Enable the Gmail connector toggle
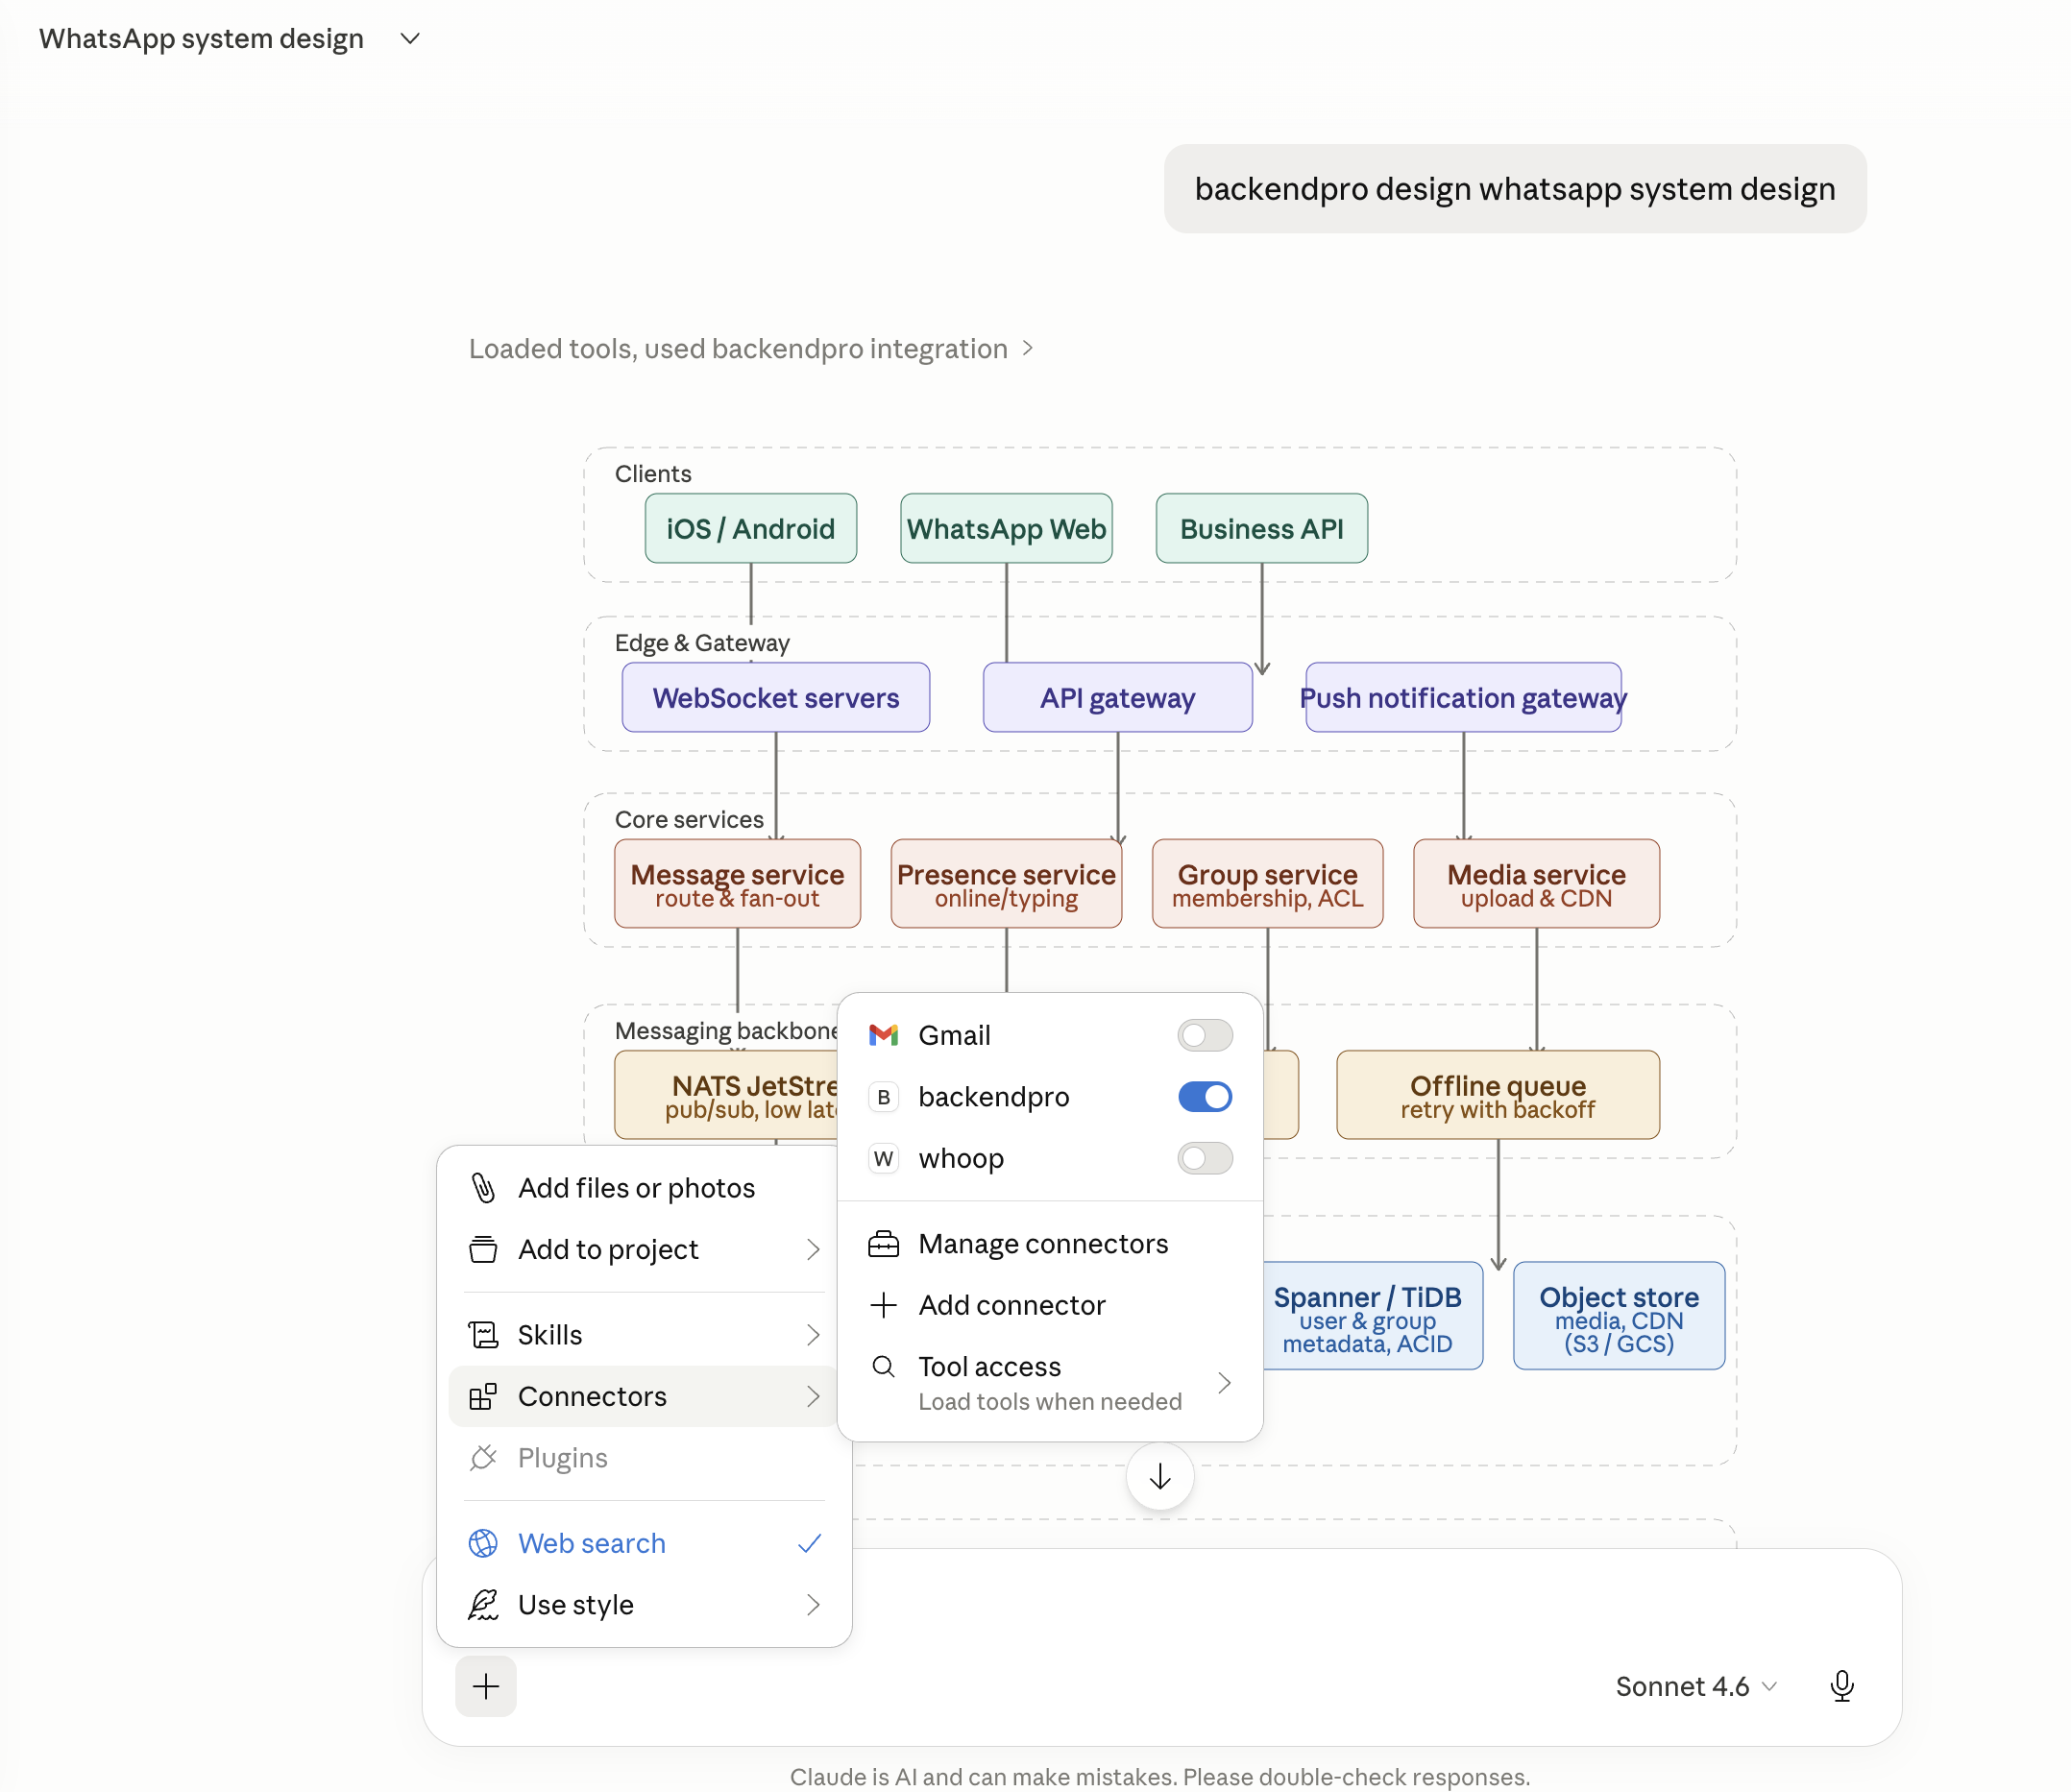Image resolution: width=2071 pixels, height=1792 pixels. [x=1205, y=1035]
